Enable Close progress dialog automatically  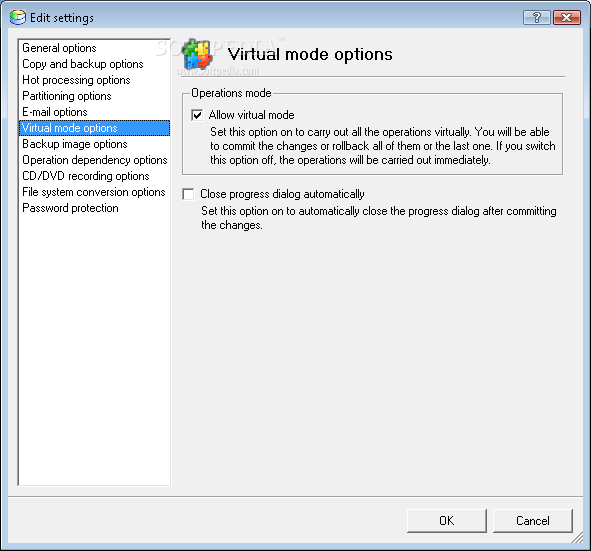tap(188, 194)
